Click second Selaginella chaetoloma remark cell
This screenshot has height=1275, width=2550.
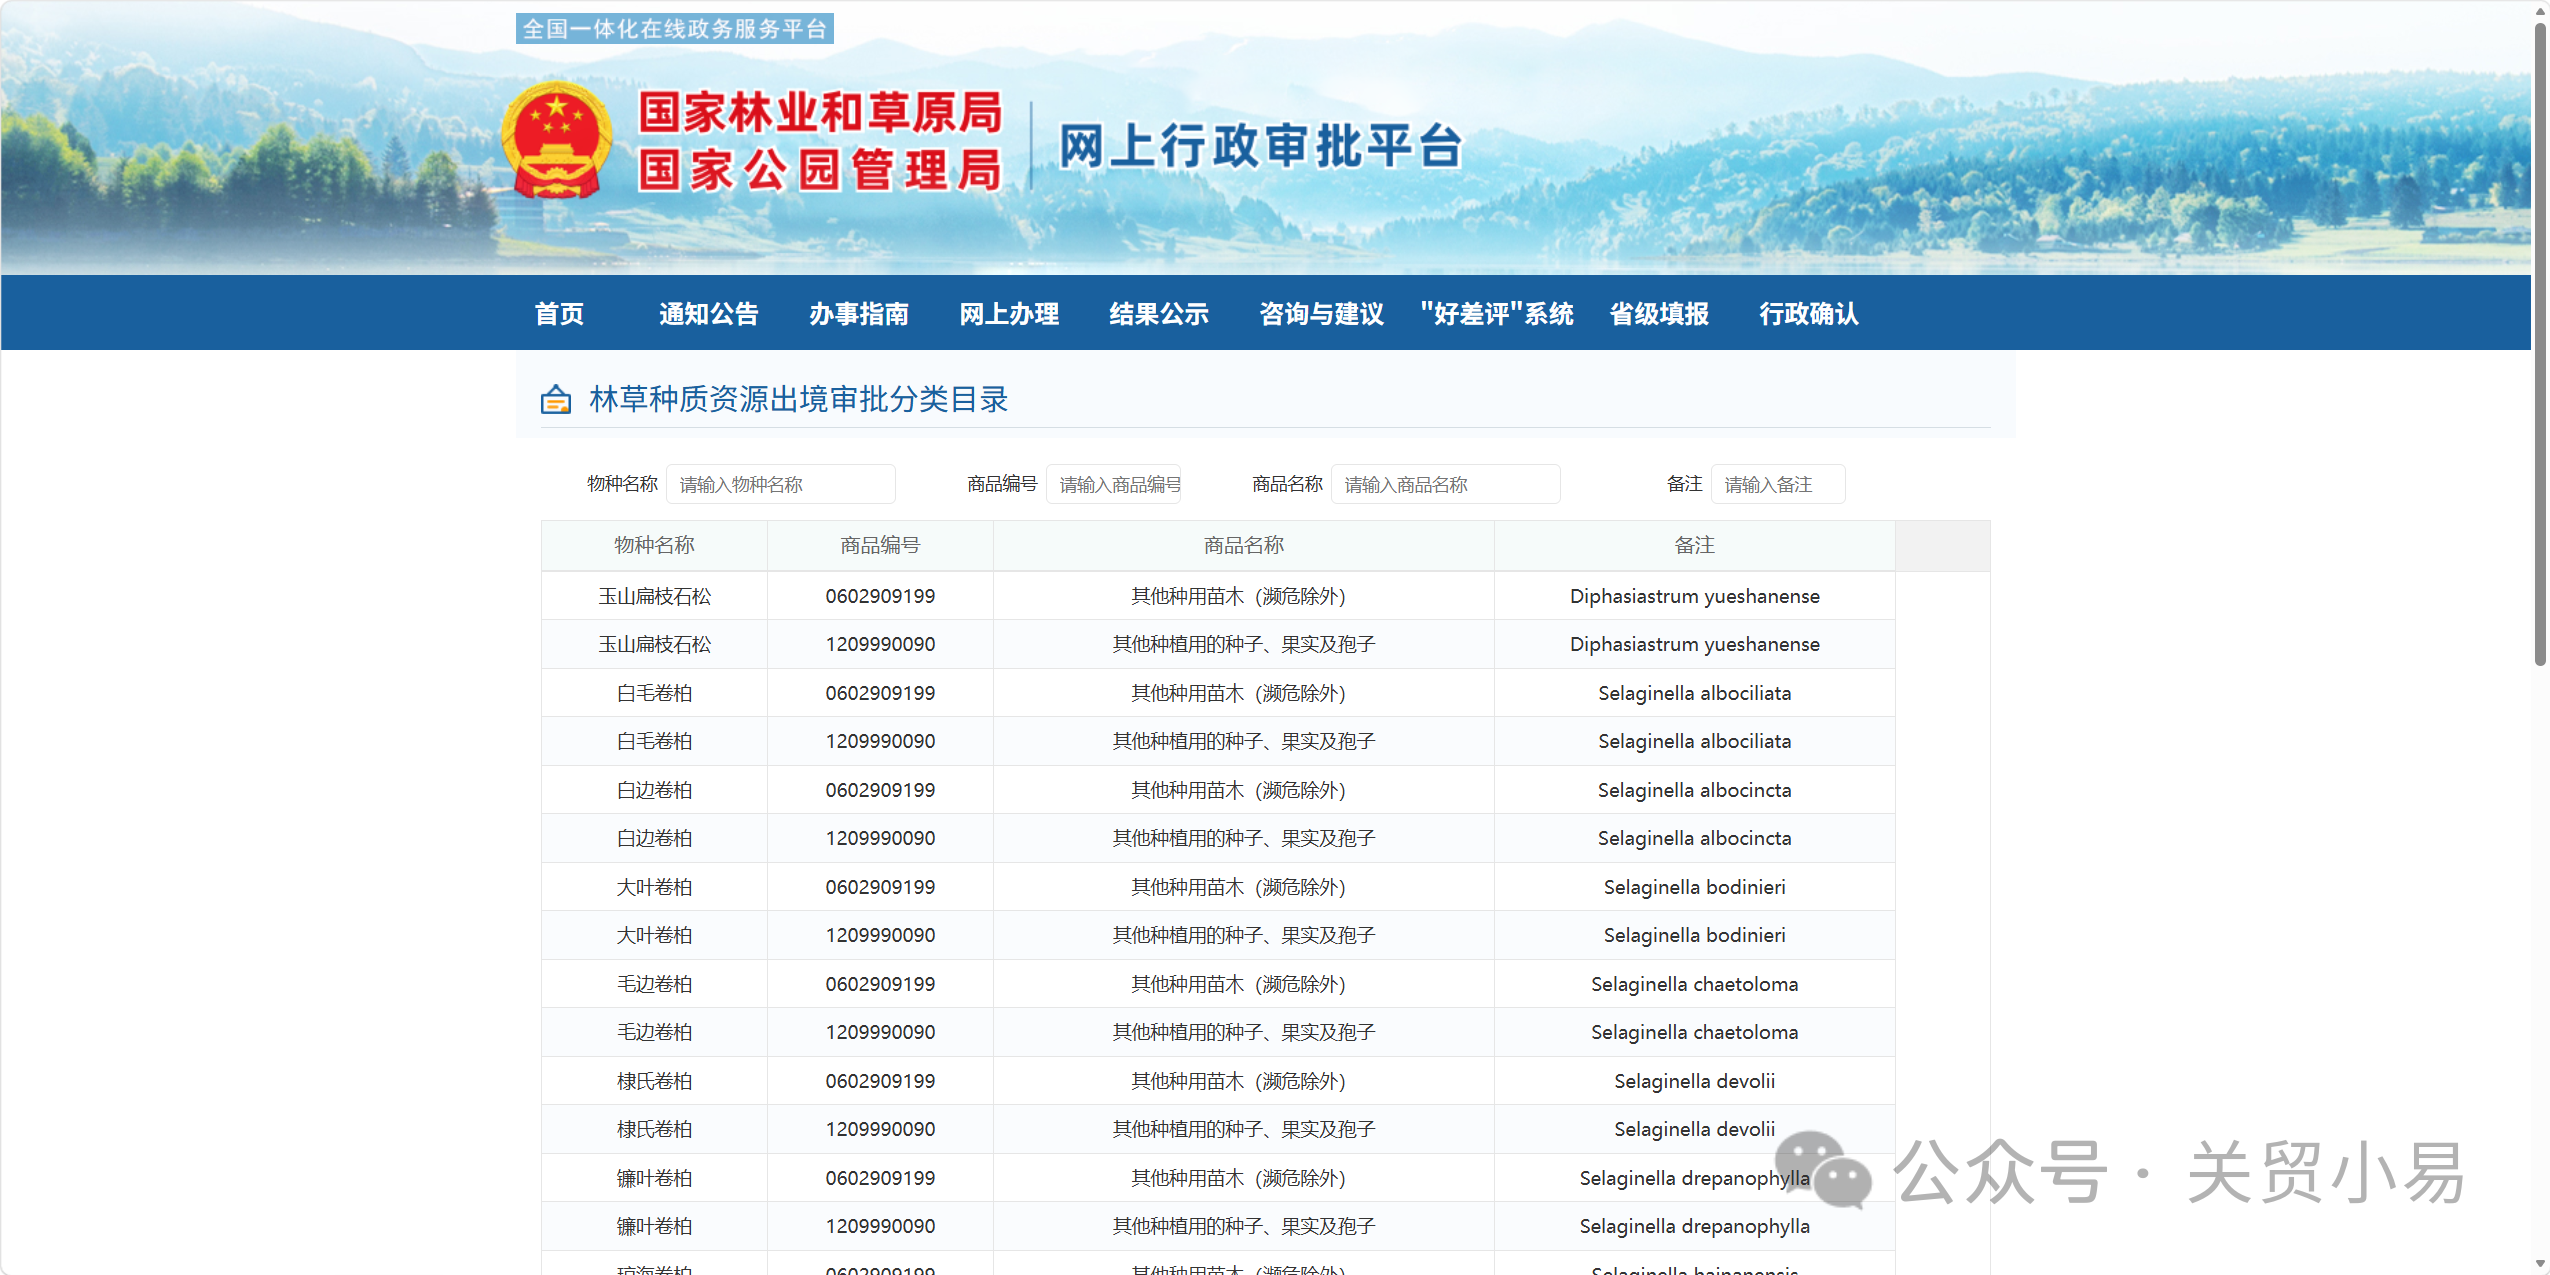1695,1032
